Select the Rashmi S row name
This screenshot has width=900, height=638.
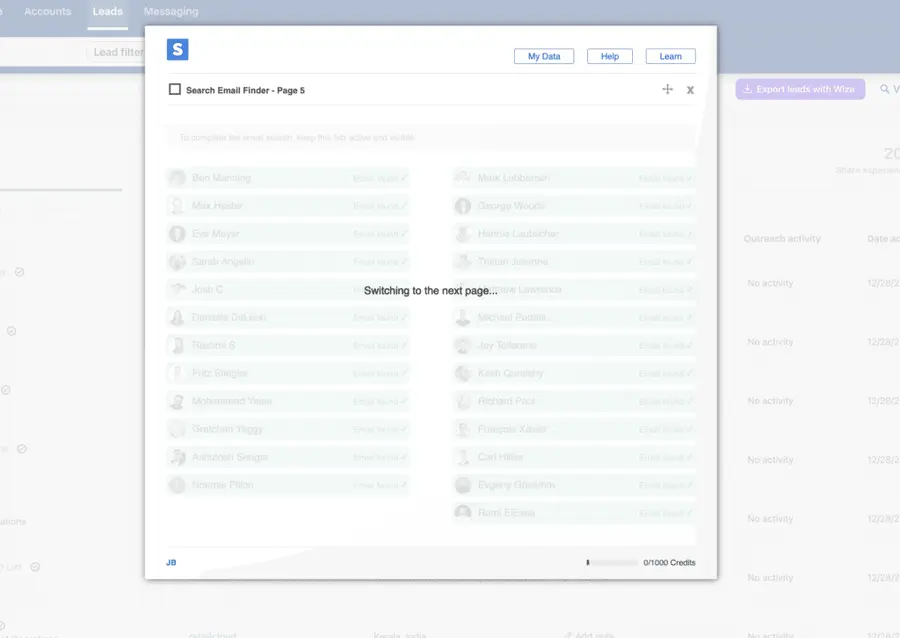click(x=214, y=345)
